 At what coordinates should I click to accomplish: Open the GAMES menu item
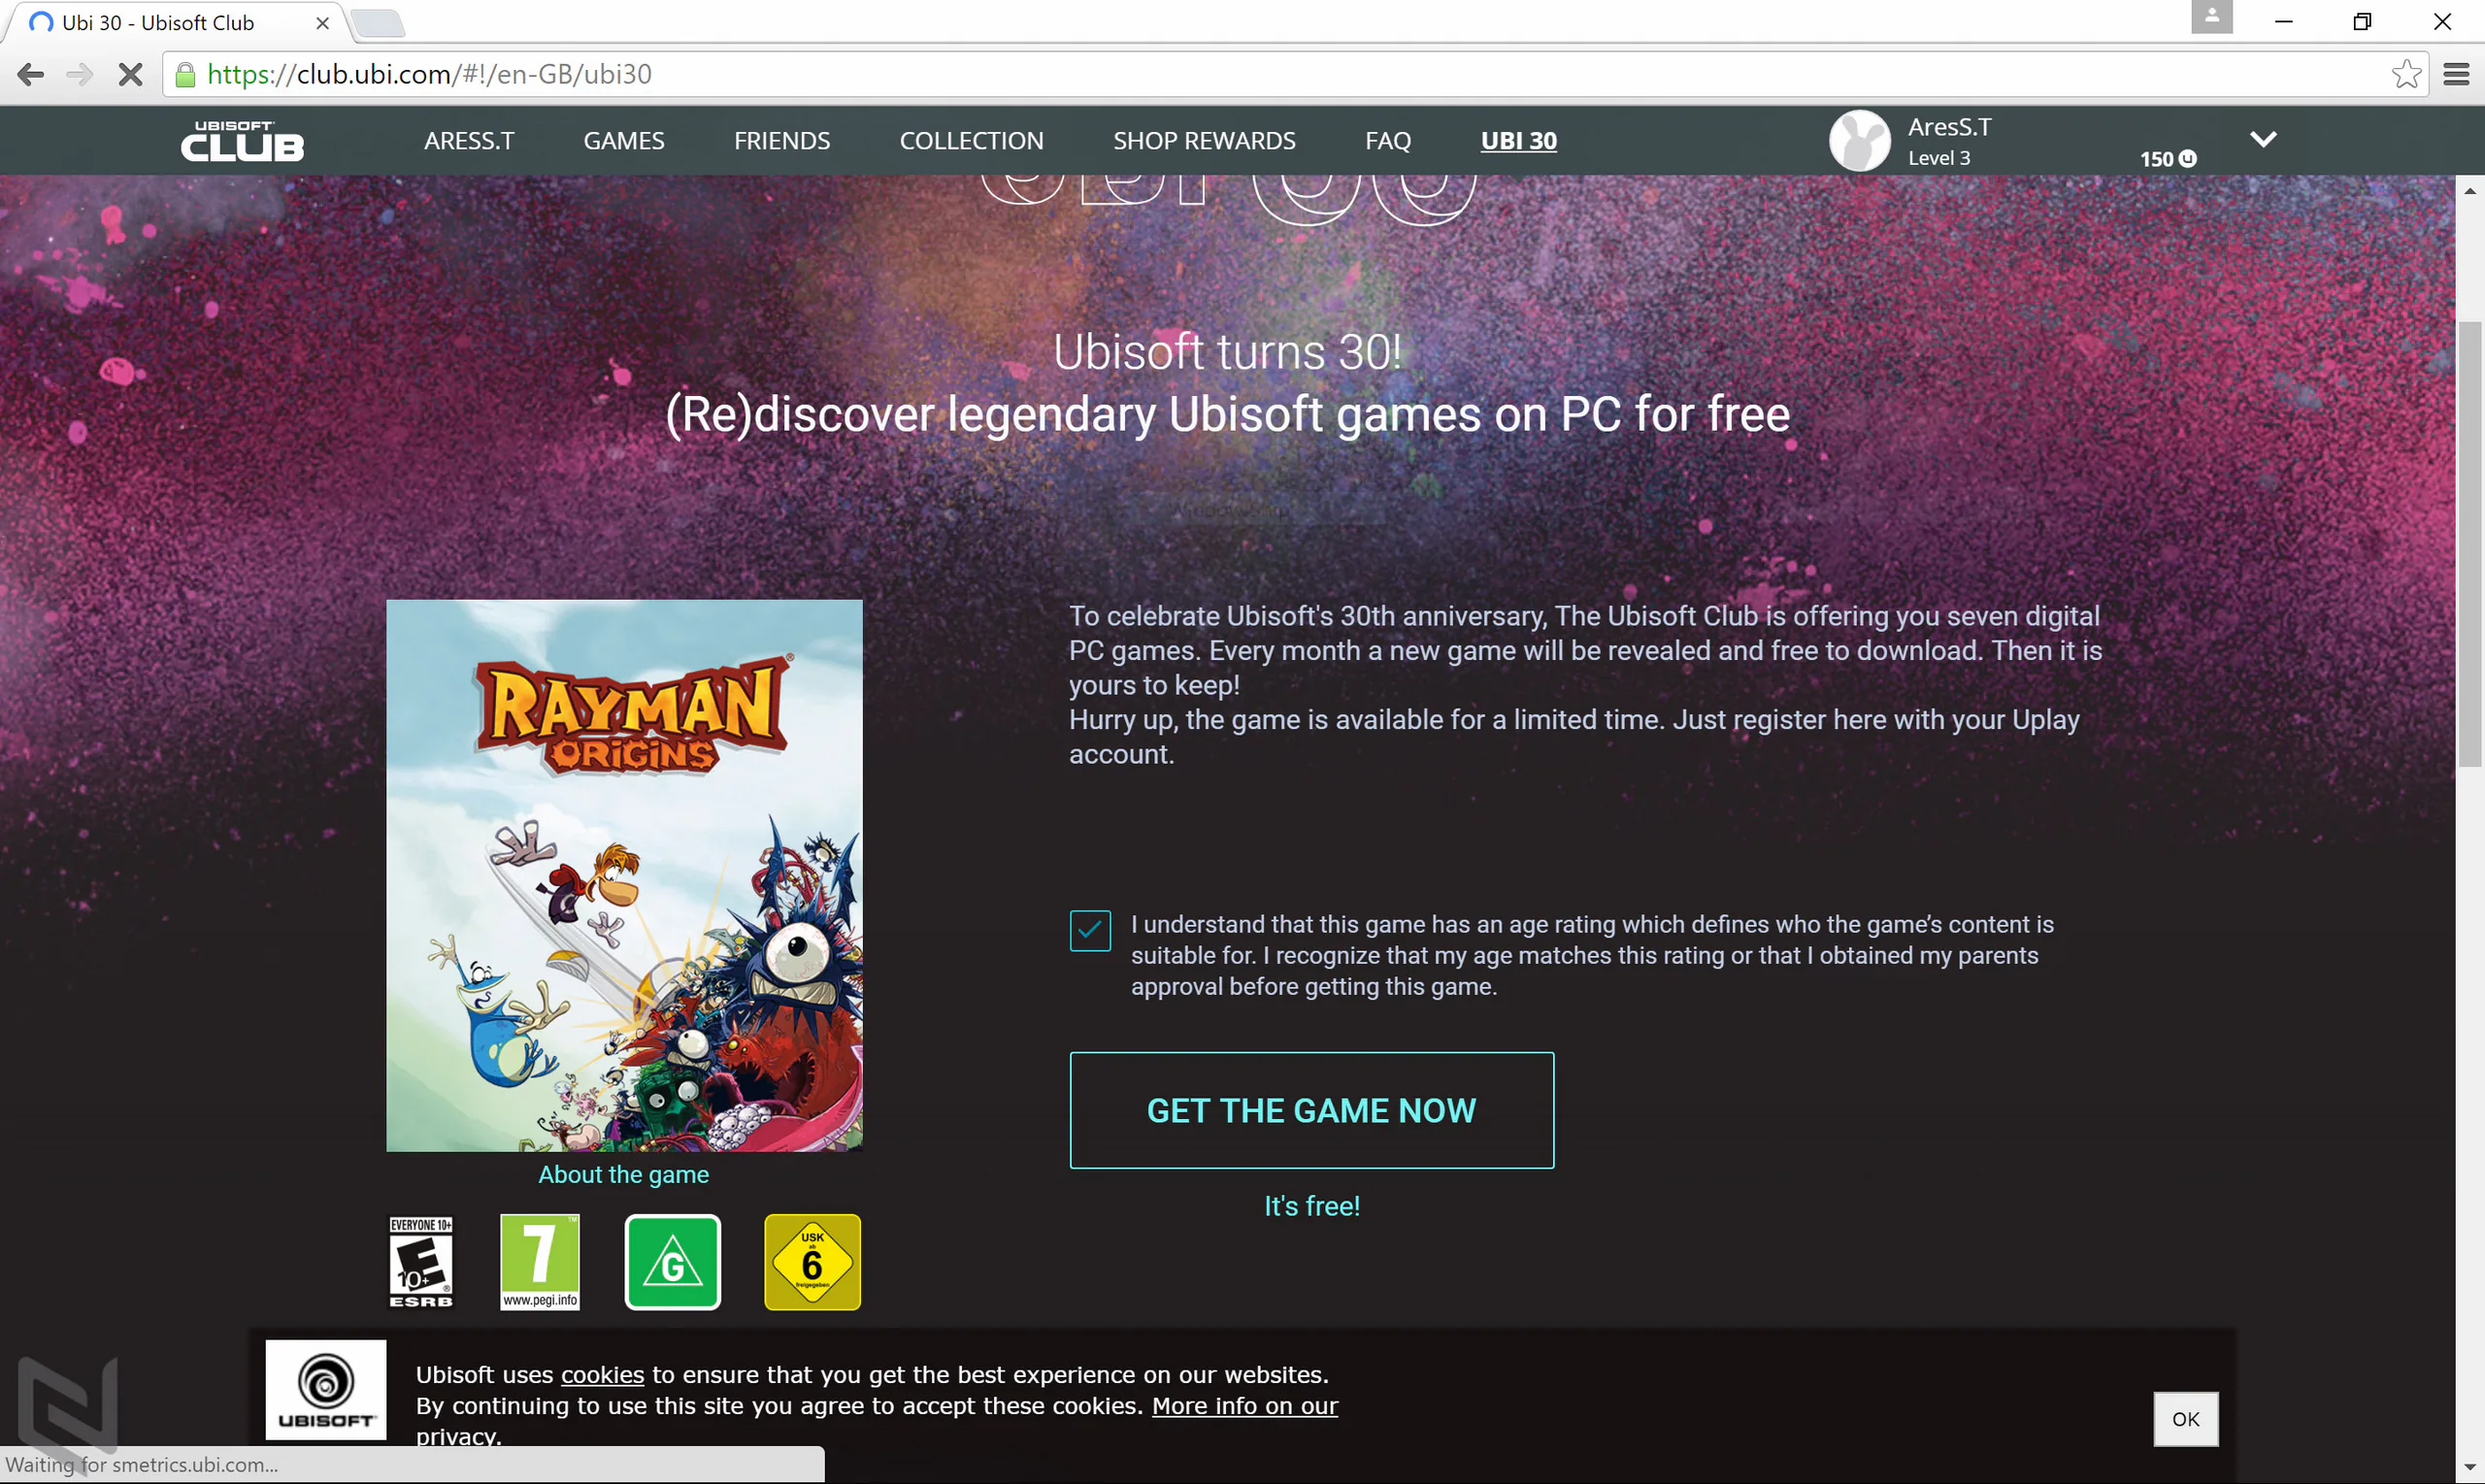pos(624,141)
